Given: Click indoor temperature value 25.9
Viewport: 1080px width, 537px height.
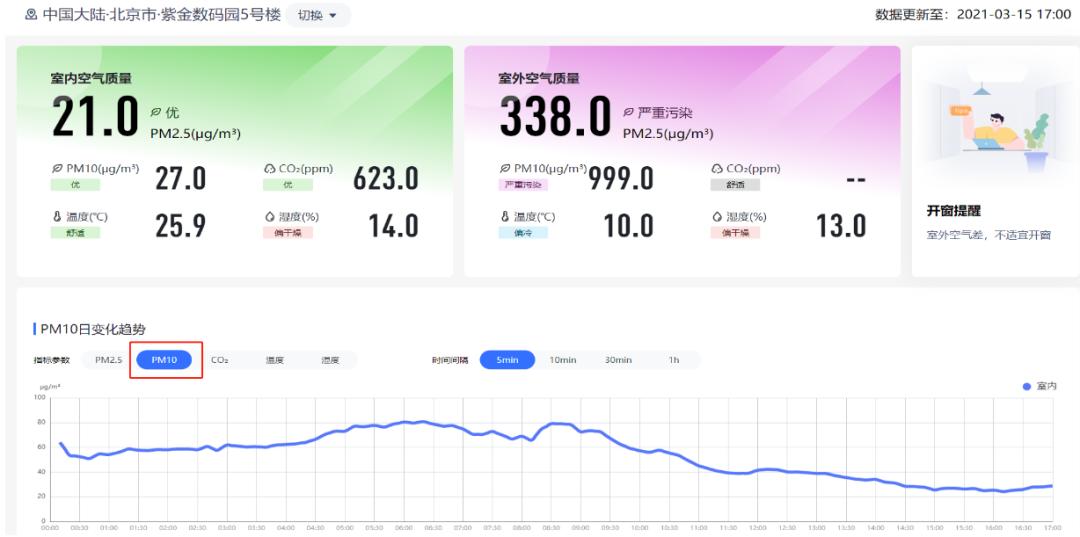Looking at the screenshot, I should click(x=180, y=226).
